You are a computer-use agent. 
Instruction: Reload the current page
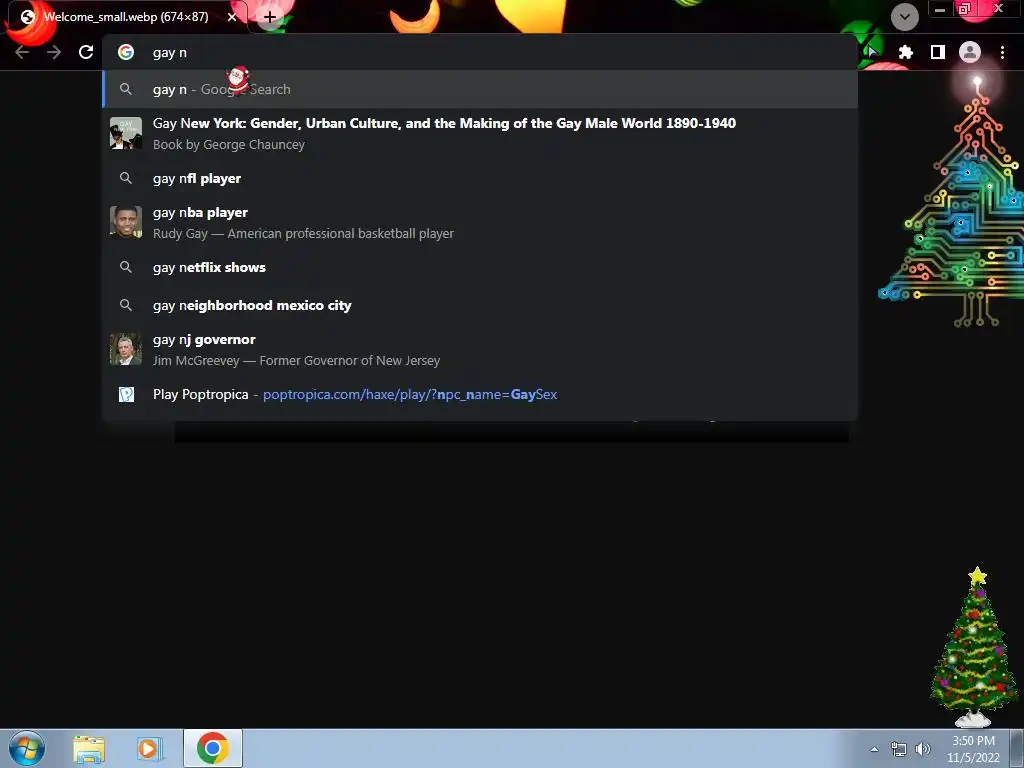pyautogui.click(x=86, y=52)
